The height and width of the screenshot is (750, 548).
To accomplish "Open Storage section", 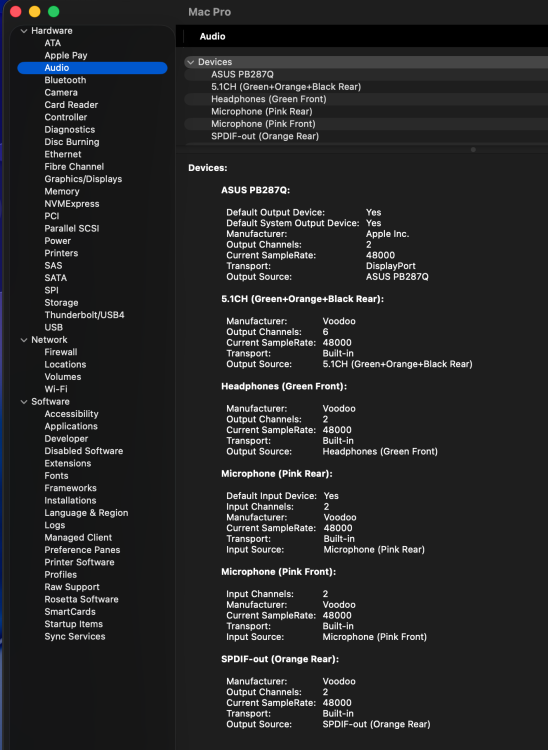I will coord(62,303).
